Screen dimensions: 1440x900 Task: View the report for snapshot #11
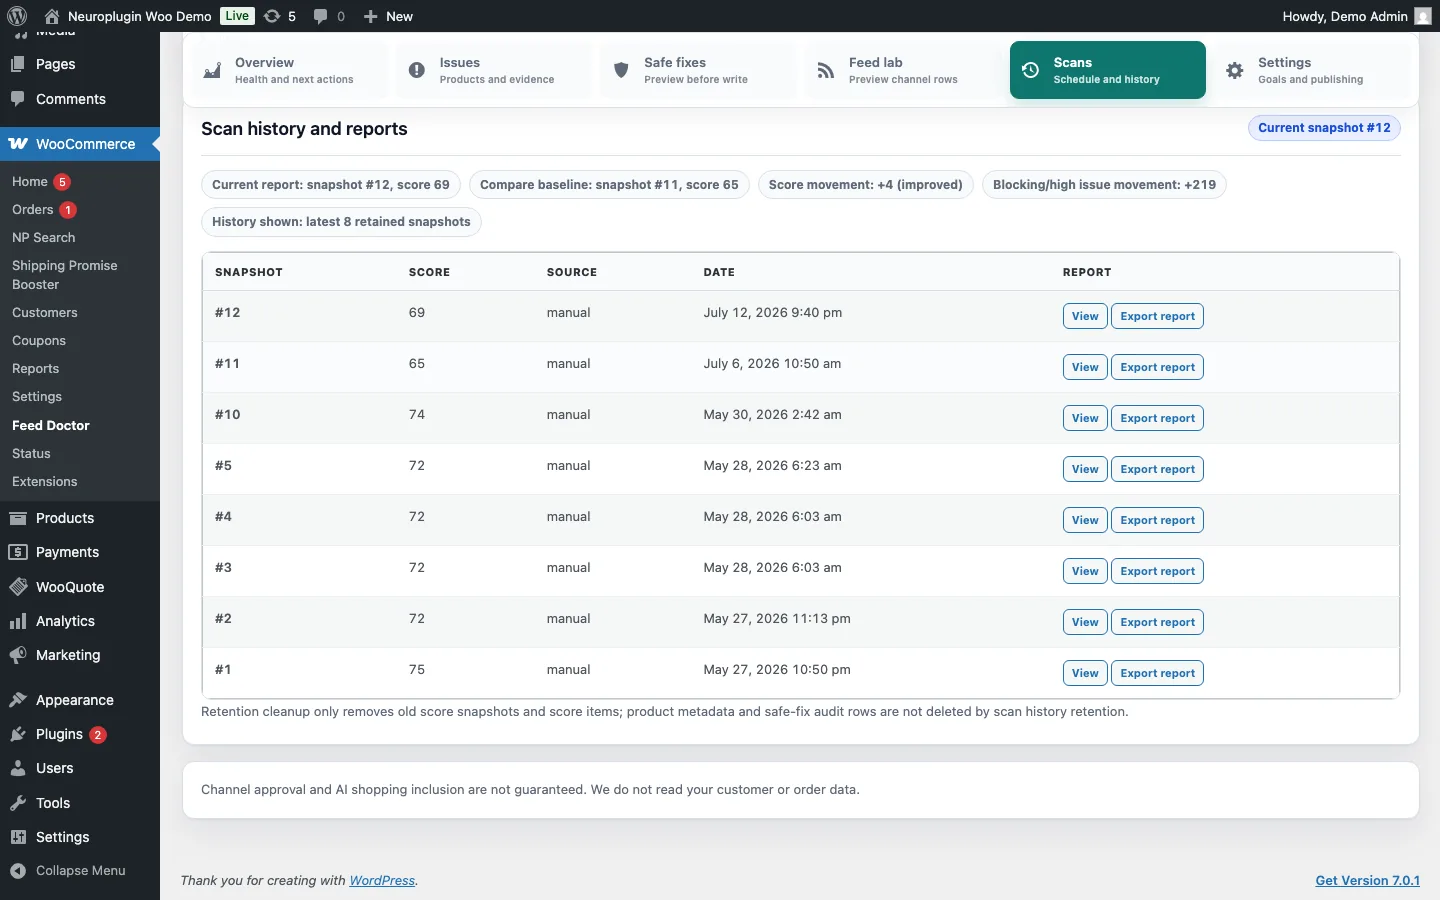pyautogui.click(x=1085, y=367)
